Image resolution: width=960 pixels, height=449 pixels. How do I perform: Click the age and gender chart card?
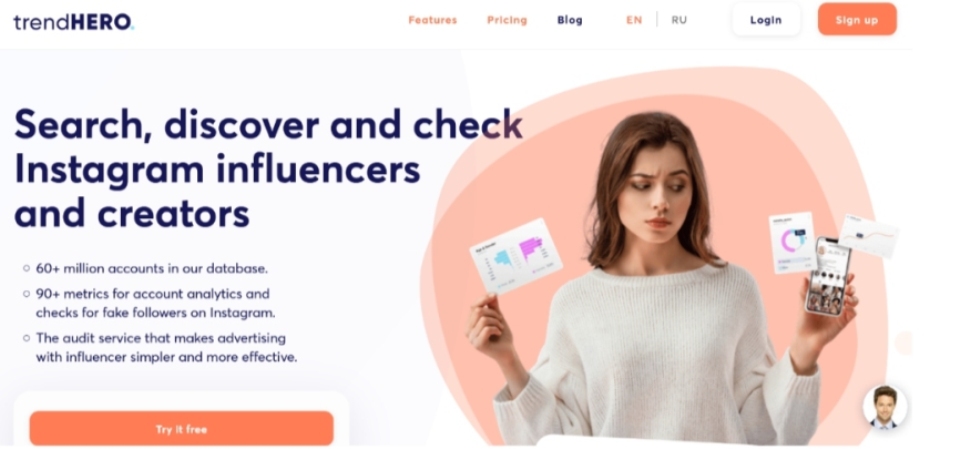(516, 255)
